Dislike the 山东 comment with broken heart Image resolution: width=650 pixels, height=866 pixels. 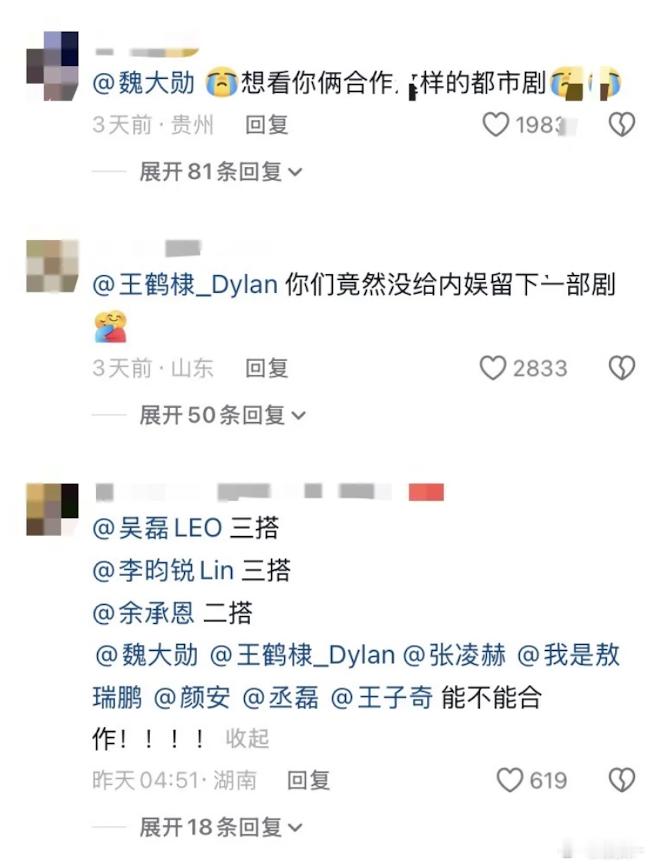coord(622,368)
